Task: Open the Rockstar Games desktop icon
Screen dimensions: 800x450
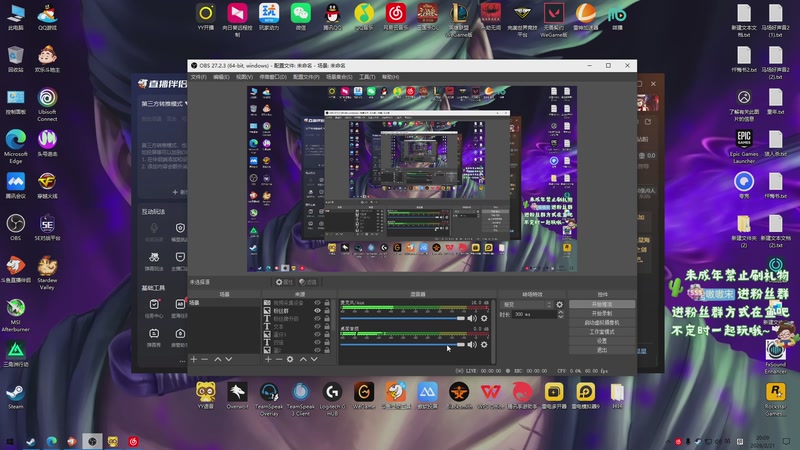Action: click(x=776, y=398)
